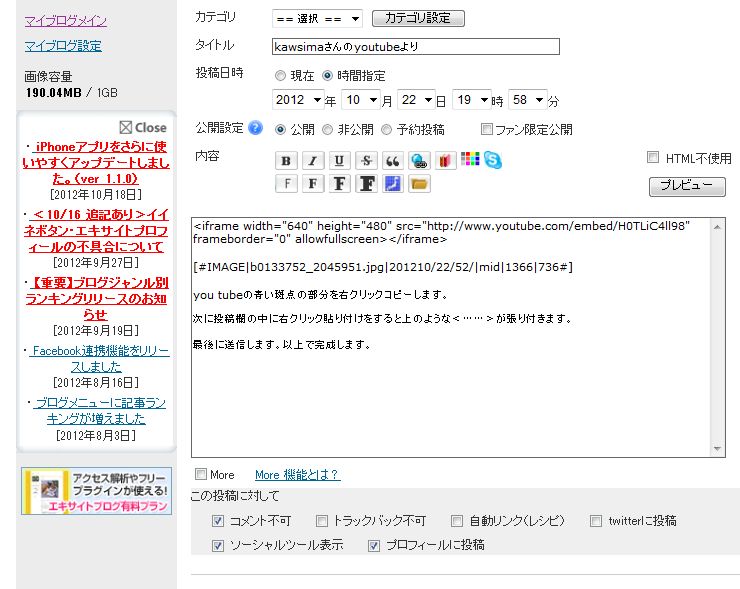
Task: Toggle プロフィールに投稿 checkbox
Action: 374,546
